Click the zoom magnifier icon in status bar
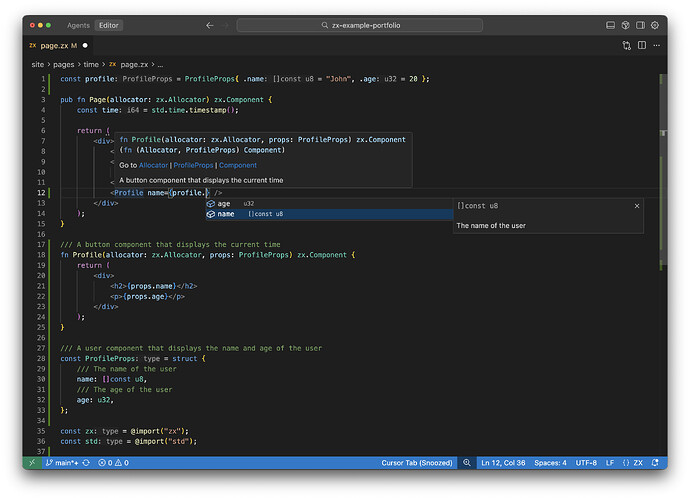Image resolution: width=690 pixels, height=498 pixels. click(x=466, y=463)
